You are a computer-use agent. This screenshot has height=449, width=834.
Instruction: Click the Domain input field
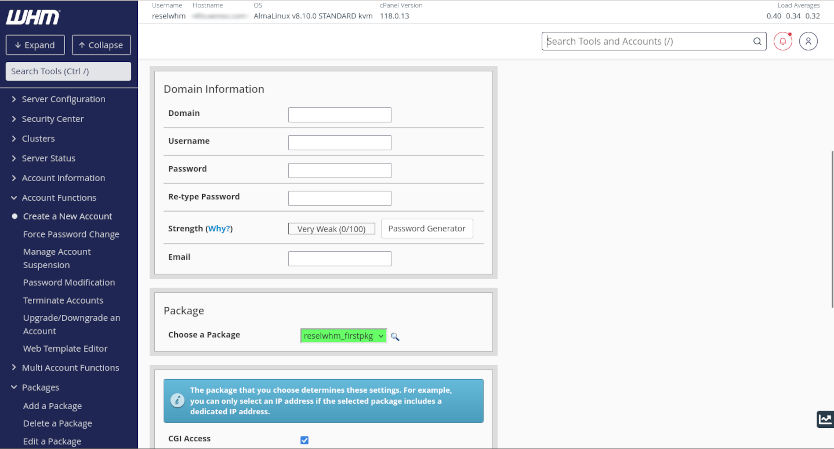(x=339, y=114)
